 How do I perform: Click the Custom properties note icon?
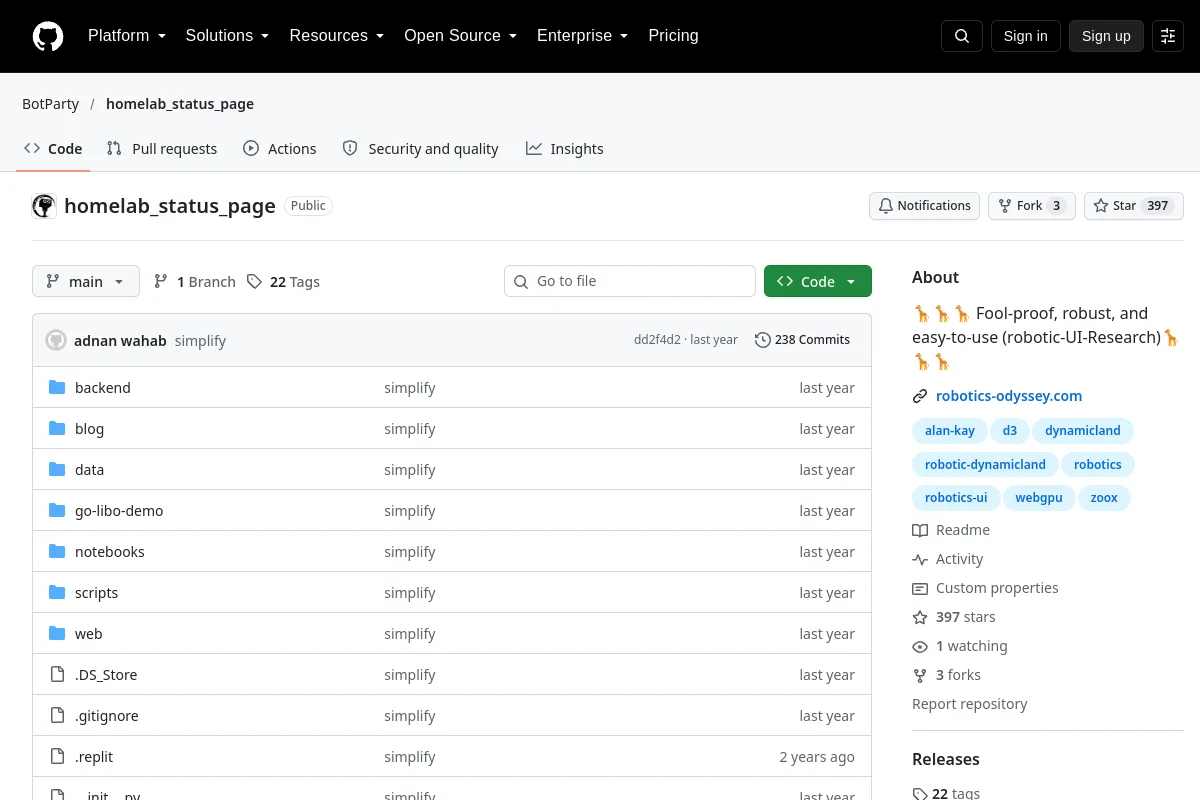920,588
